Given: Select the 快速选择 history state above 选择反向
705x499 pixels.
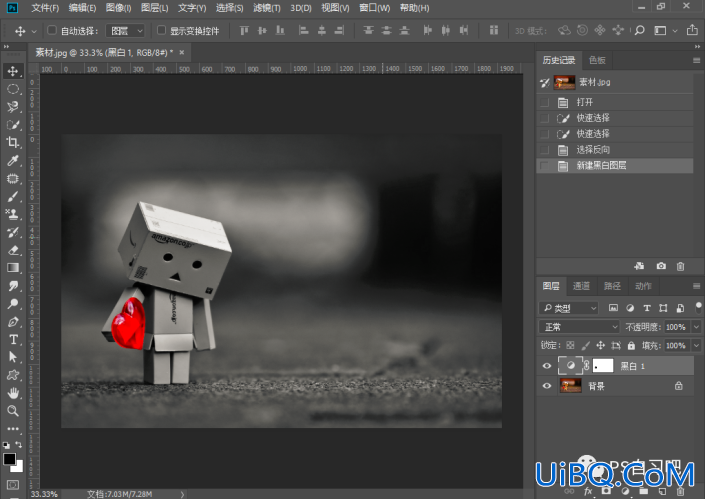Looking at the screenshot, I should [615, 134].
